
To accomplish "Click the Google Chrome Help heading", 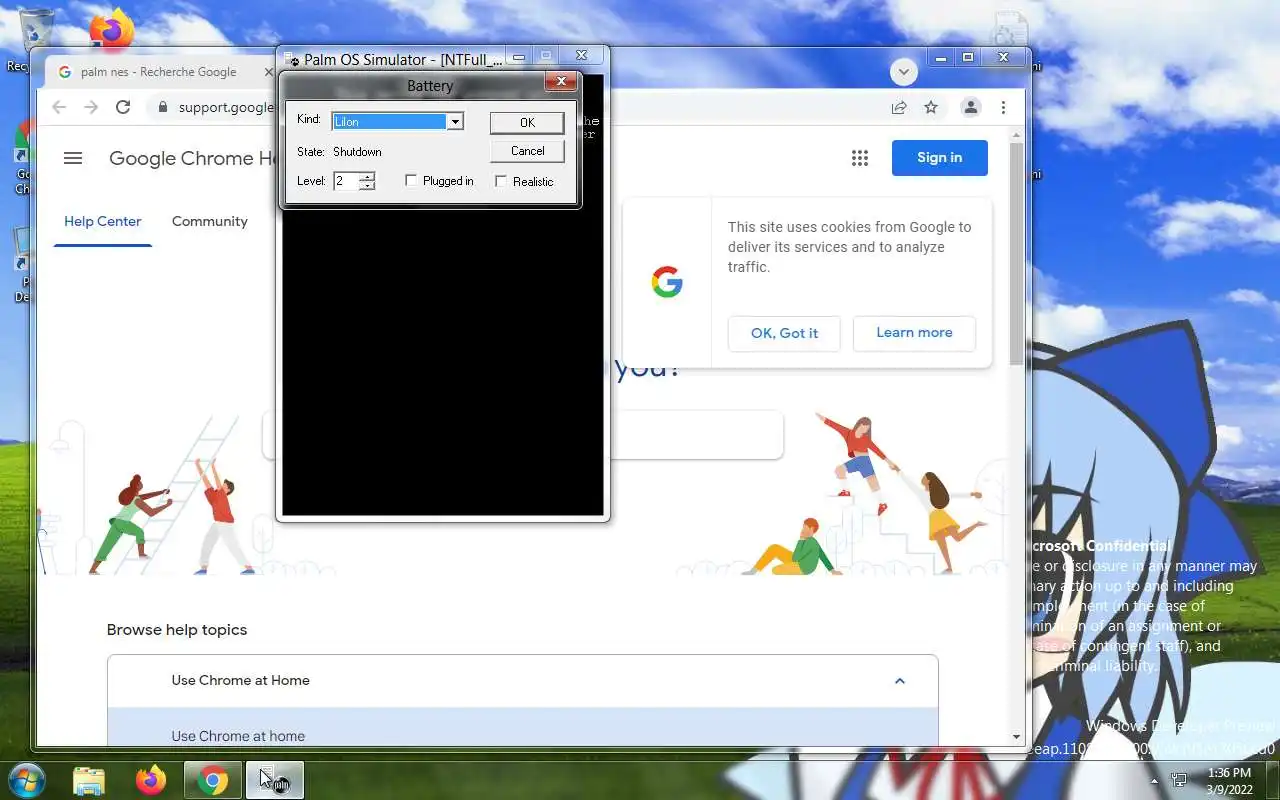I will 192,158.
